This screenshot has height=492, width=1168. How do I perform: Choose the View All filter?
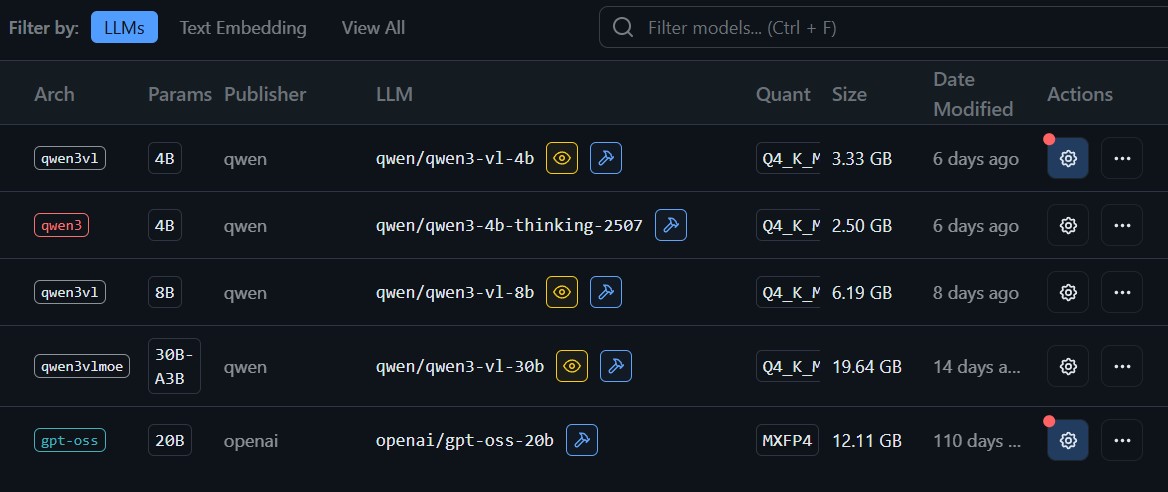pyautogui.click(x=373, y=28)
